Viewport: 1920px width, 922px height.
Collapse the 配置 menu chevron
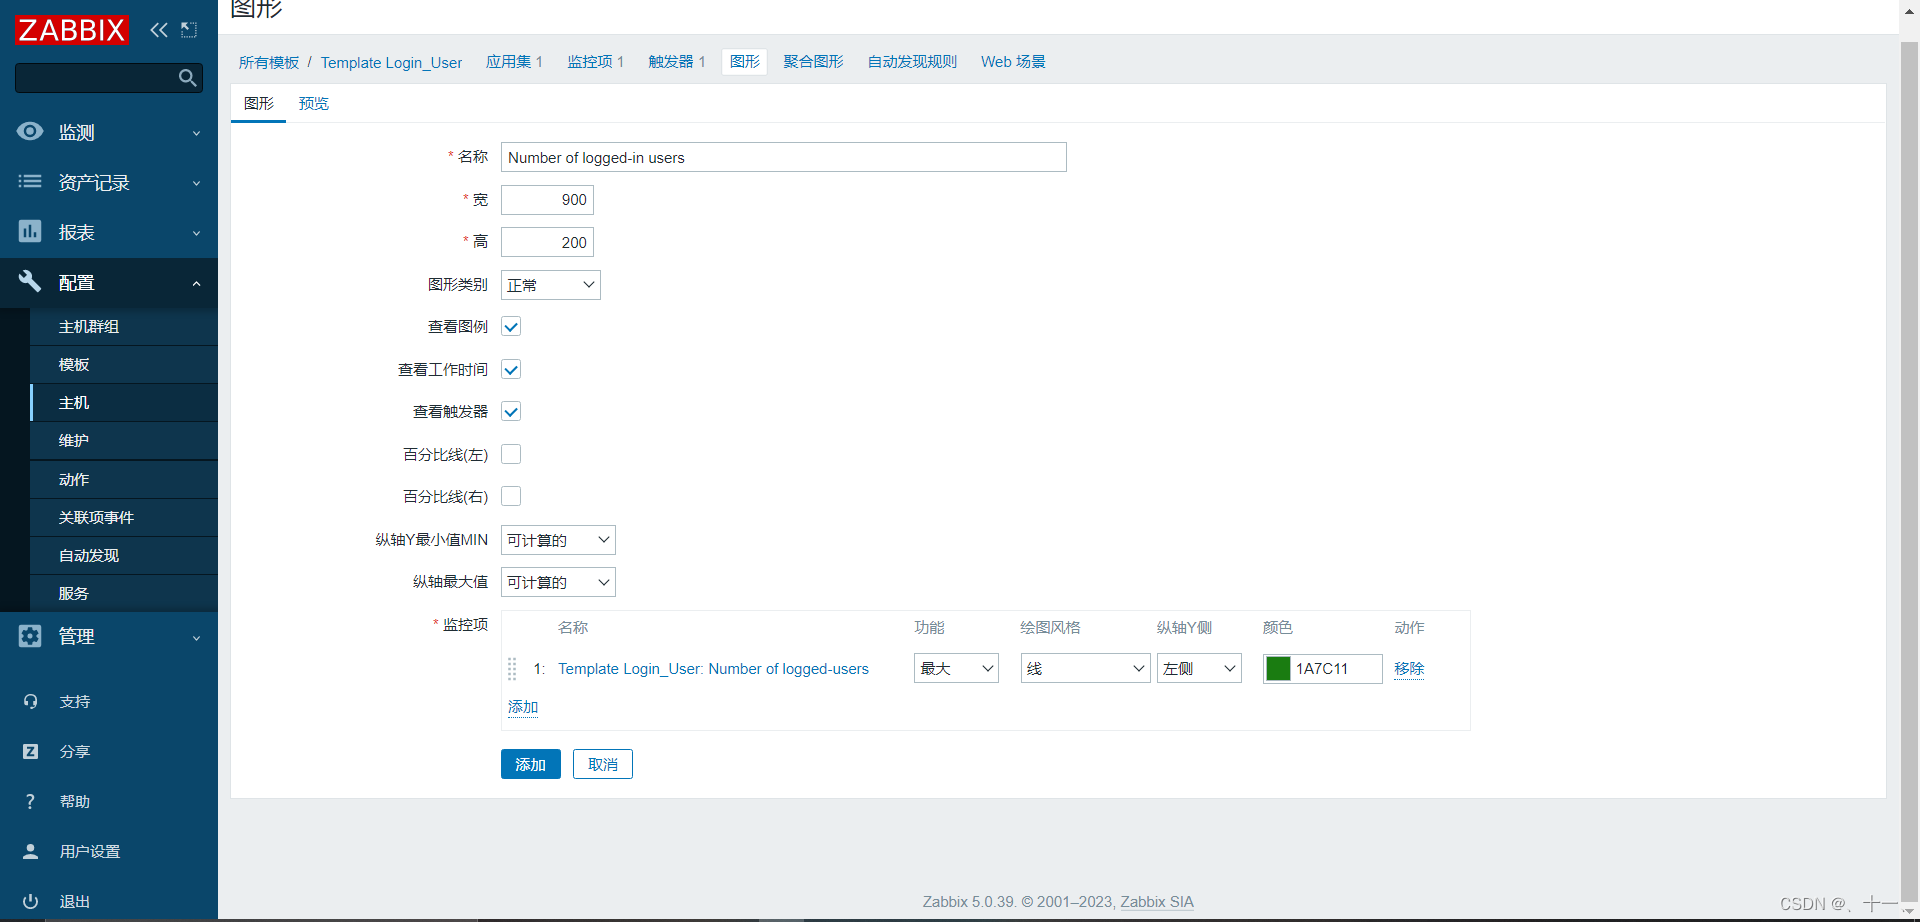(196, 284)
